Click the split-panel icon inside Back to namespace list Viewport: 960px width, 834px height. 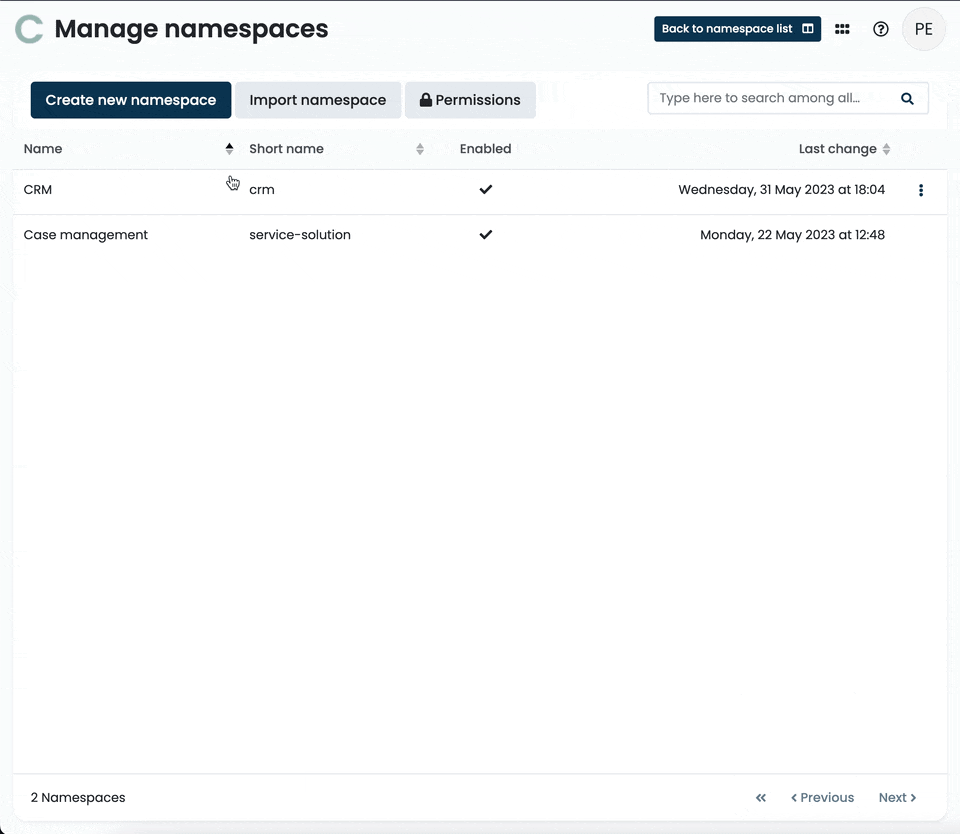[x=808, y=29]
